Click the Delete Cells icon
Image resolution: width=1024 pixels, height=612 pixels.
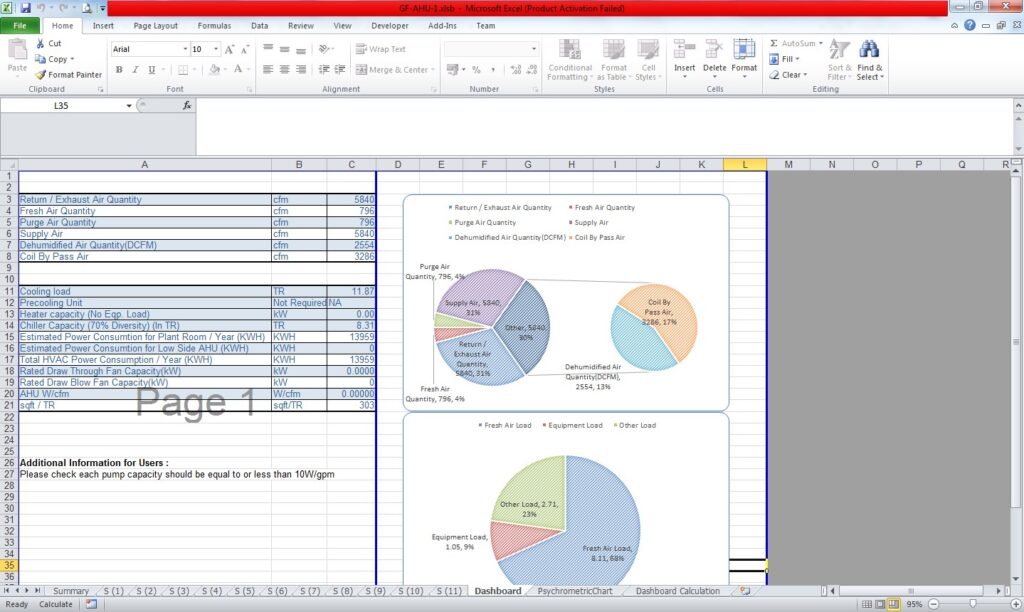[714, 51]
